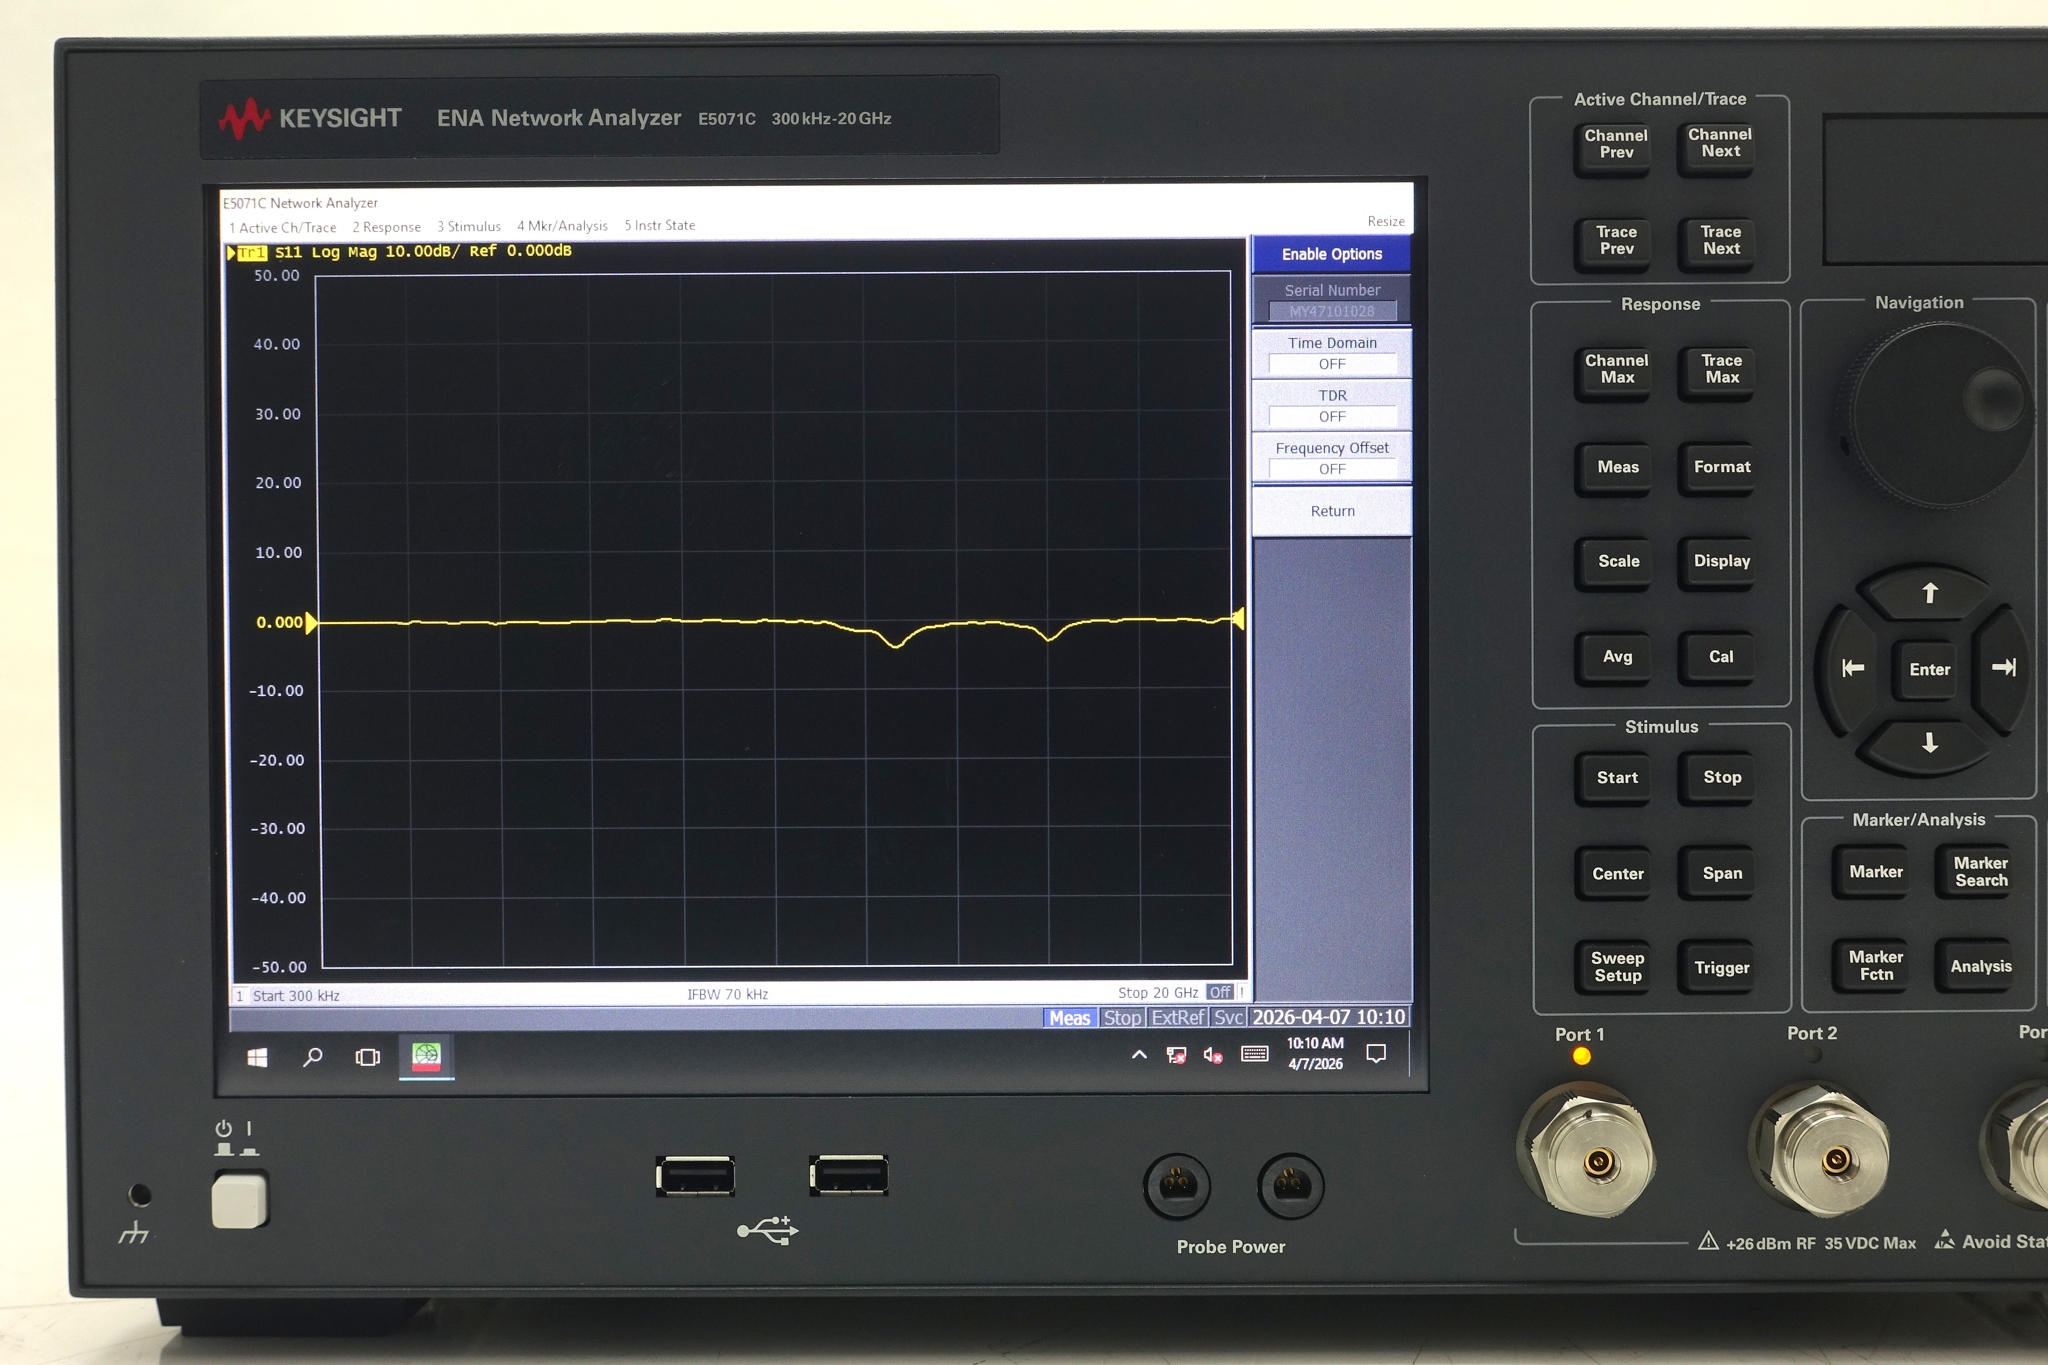
Task: Click the Navigation right arrow key
Action: pos(2002,667)
